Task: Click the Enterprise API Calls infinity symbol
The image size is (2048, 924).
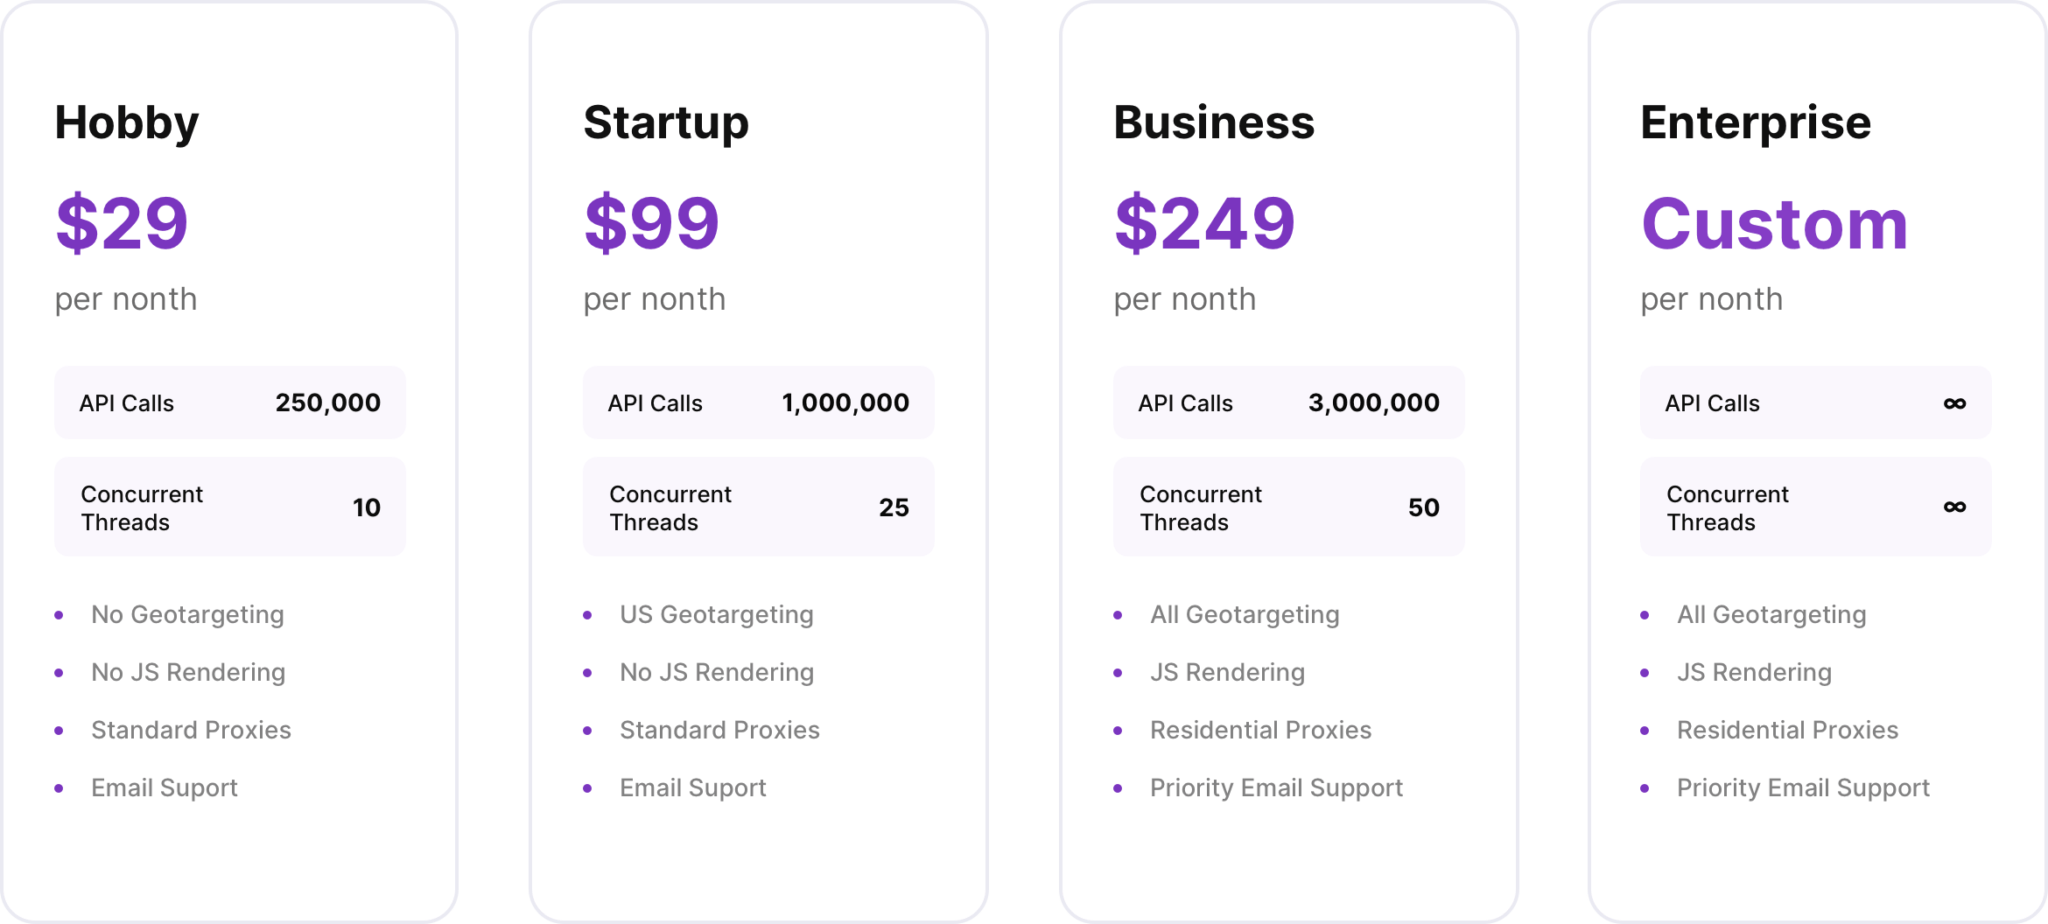Action: coord(1954,404)
